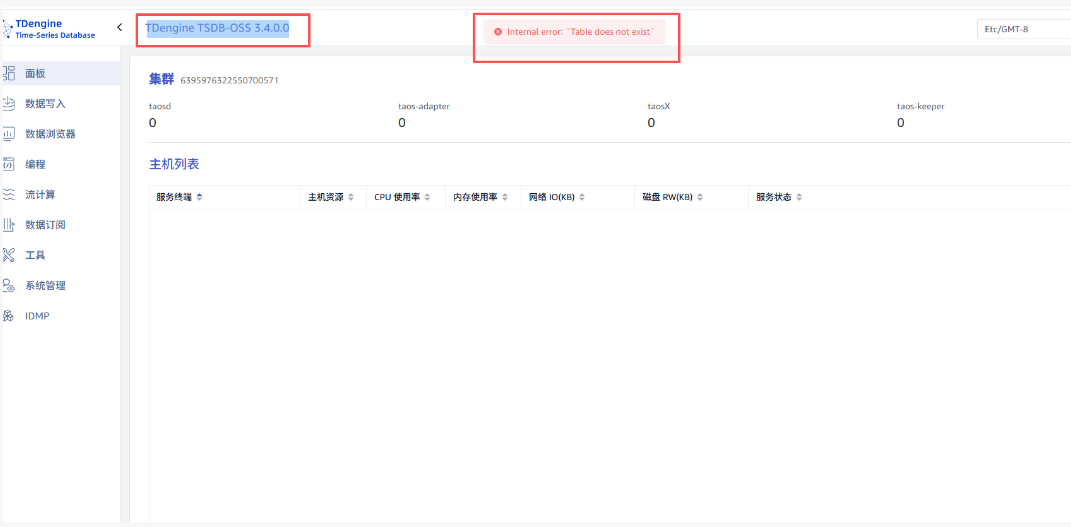Click the 磁盘 RW(KB) column header
The width and height of the screenshot is (1071, 527).
(667, 197)
